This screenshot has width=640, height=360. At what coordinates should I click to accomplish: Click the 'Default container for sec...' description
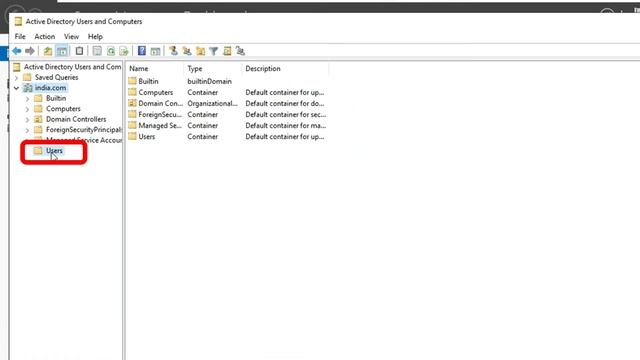pyautogui.click(x=286, y=114)
